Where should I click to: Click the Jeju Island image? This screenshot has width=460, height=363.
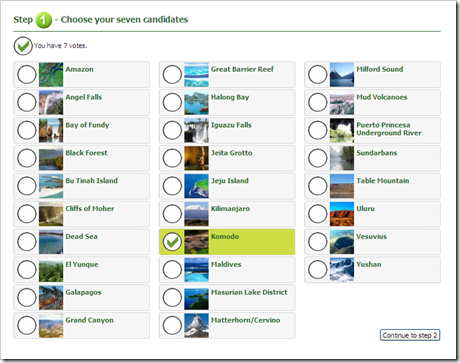(196, 186)
